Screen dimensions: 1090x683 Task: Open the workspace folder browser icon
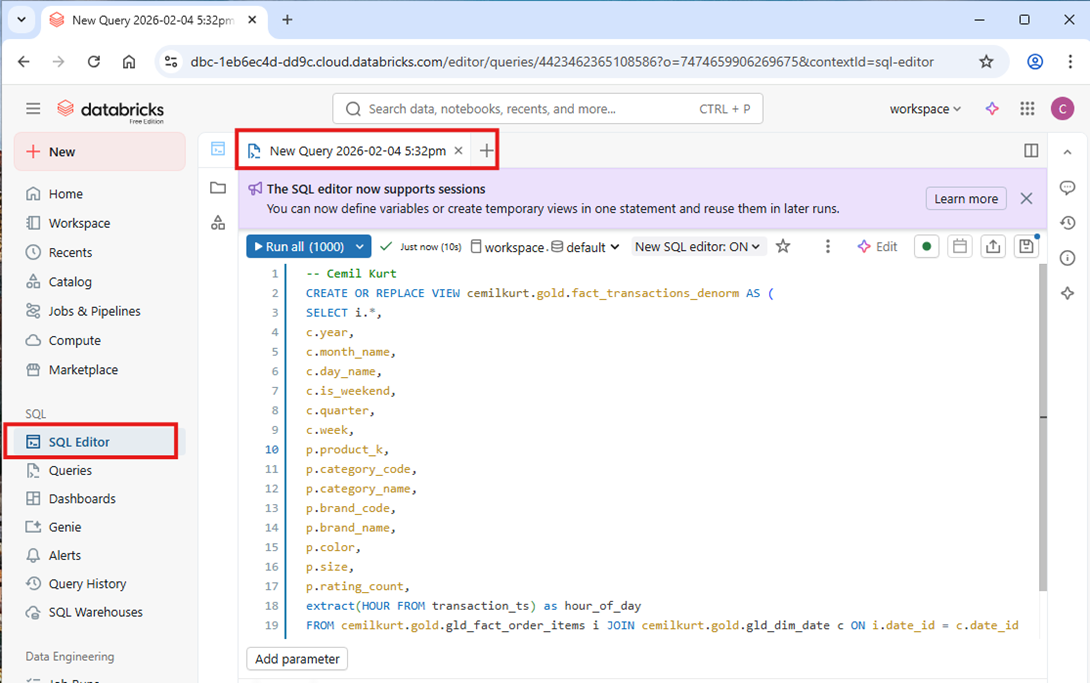pos(218,188)
